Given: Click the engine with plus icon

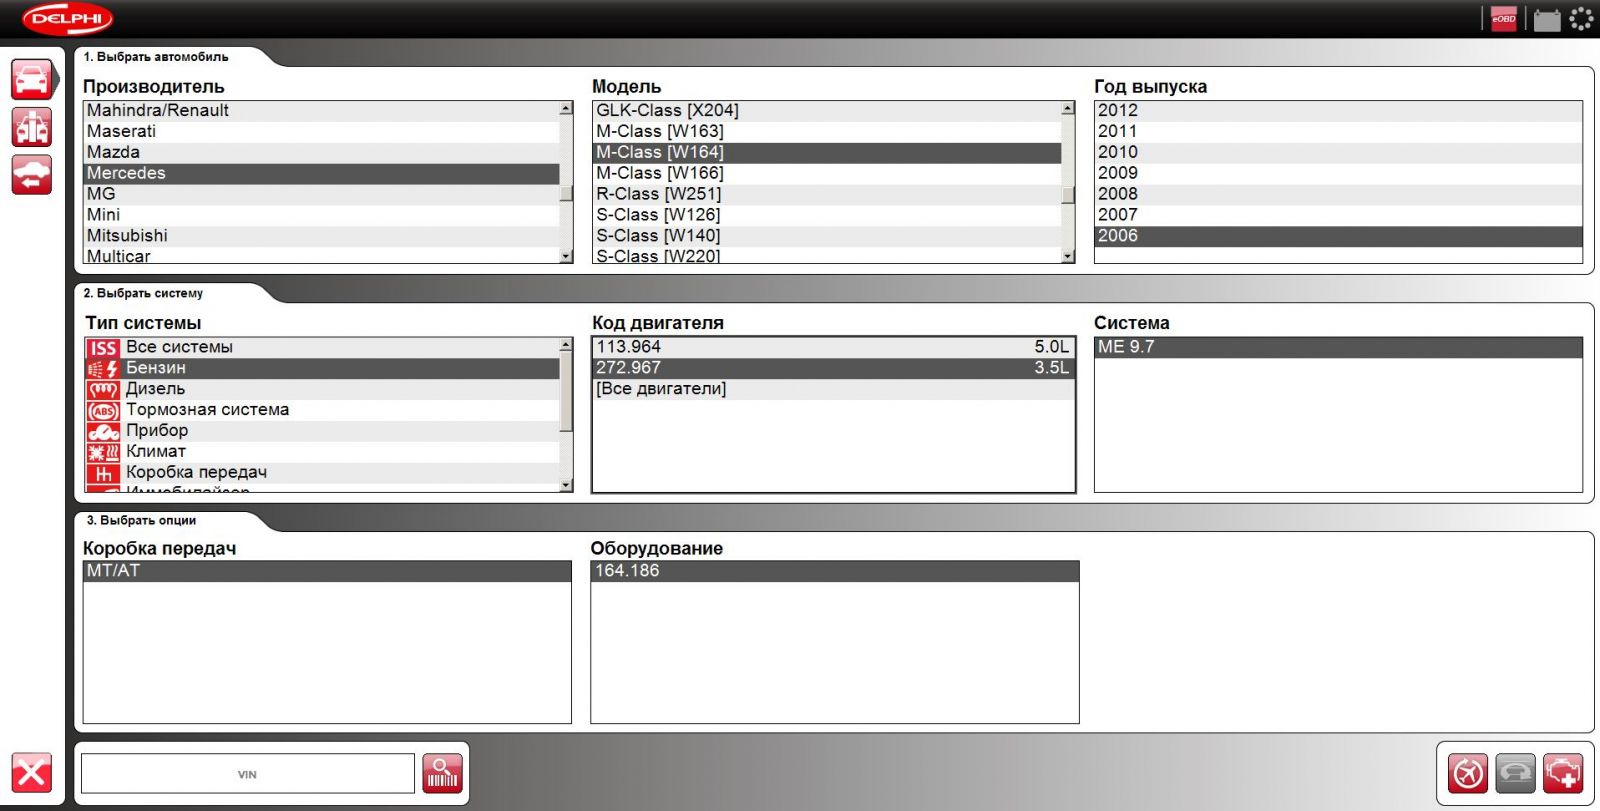Looking at the screenshot, I should pos(1563,773).
